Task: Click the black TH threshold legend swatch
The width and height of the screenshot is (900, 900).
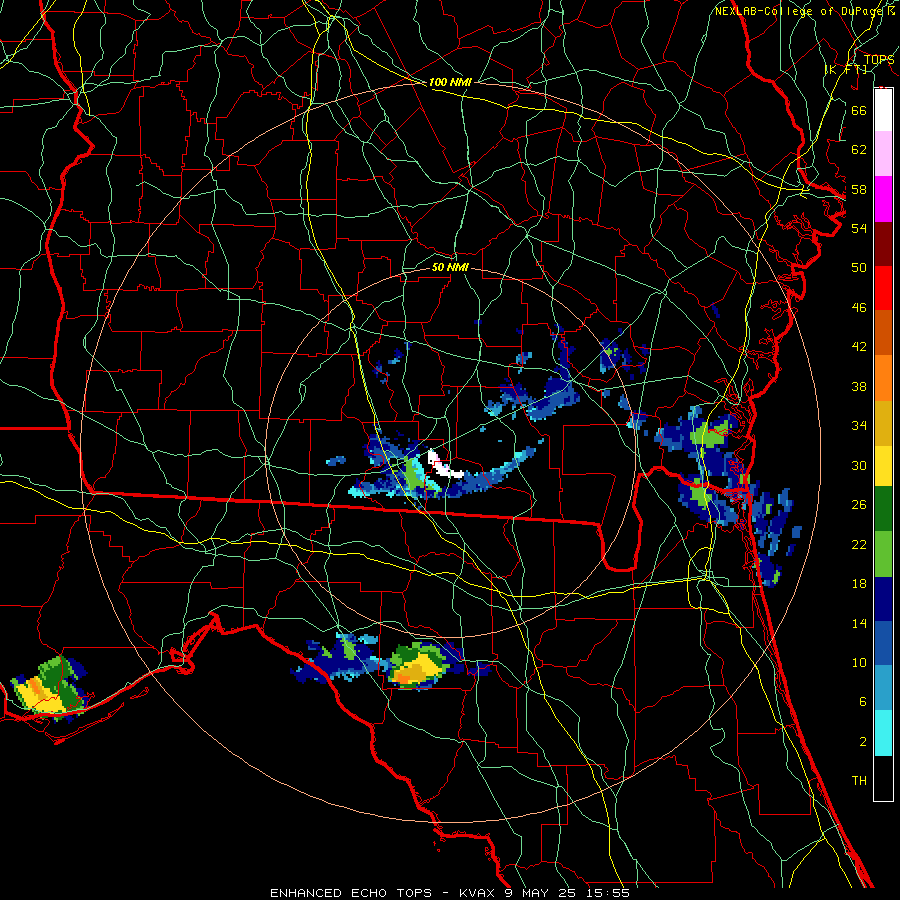Action: pyautogui.click(x=883, y=778)
